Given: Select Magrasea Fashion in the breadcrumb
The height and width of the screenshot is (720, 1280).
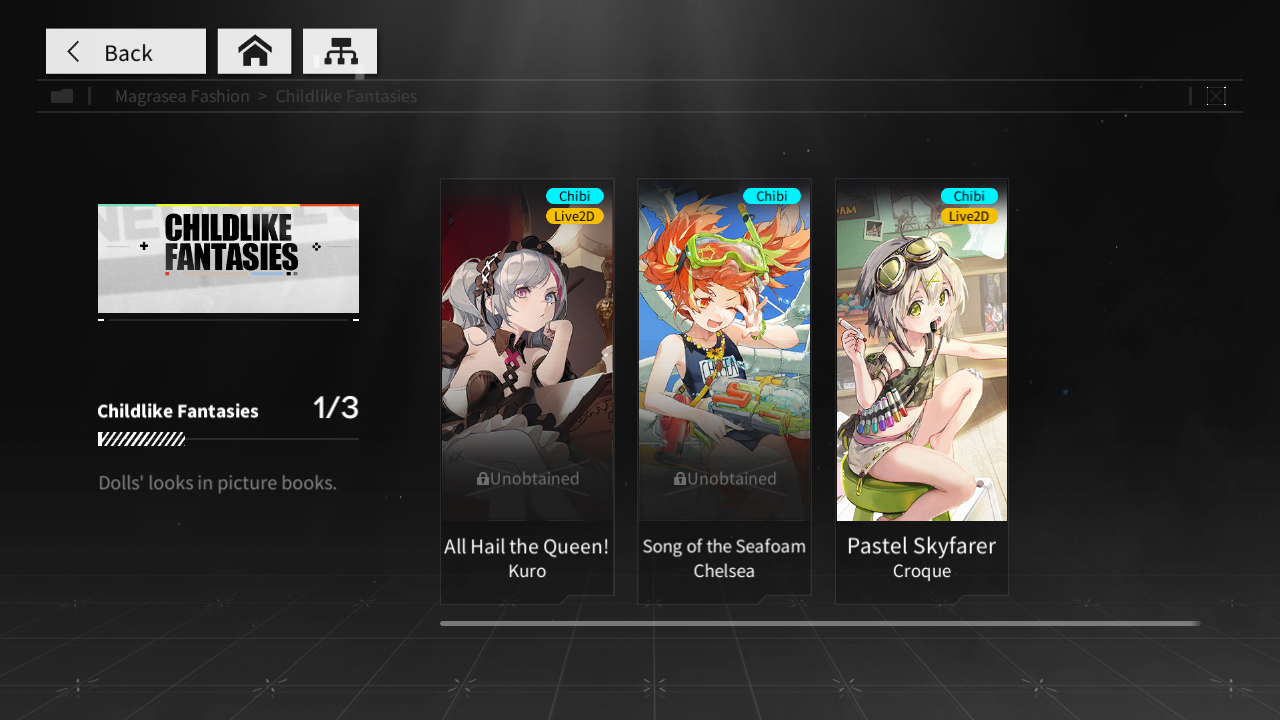Looking at the screenshot, I should [182, 96].
